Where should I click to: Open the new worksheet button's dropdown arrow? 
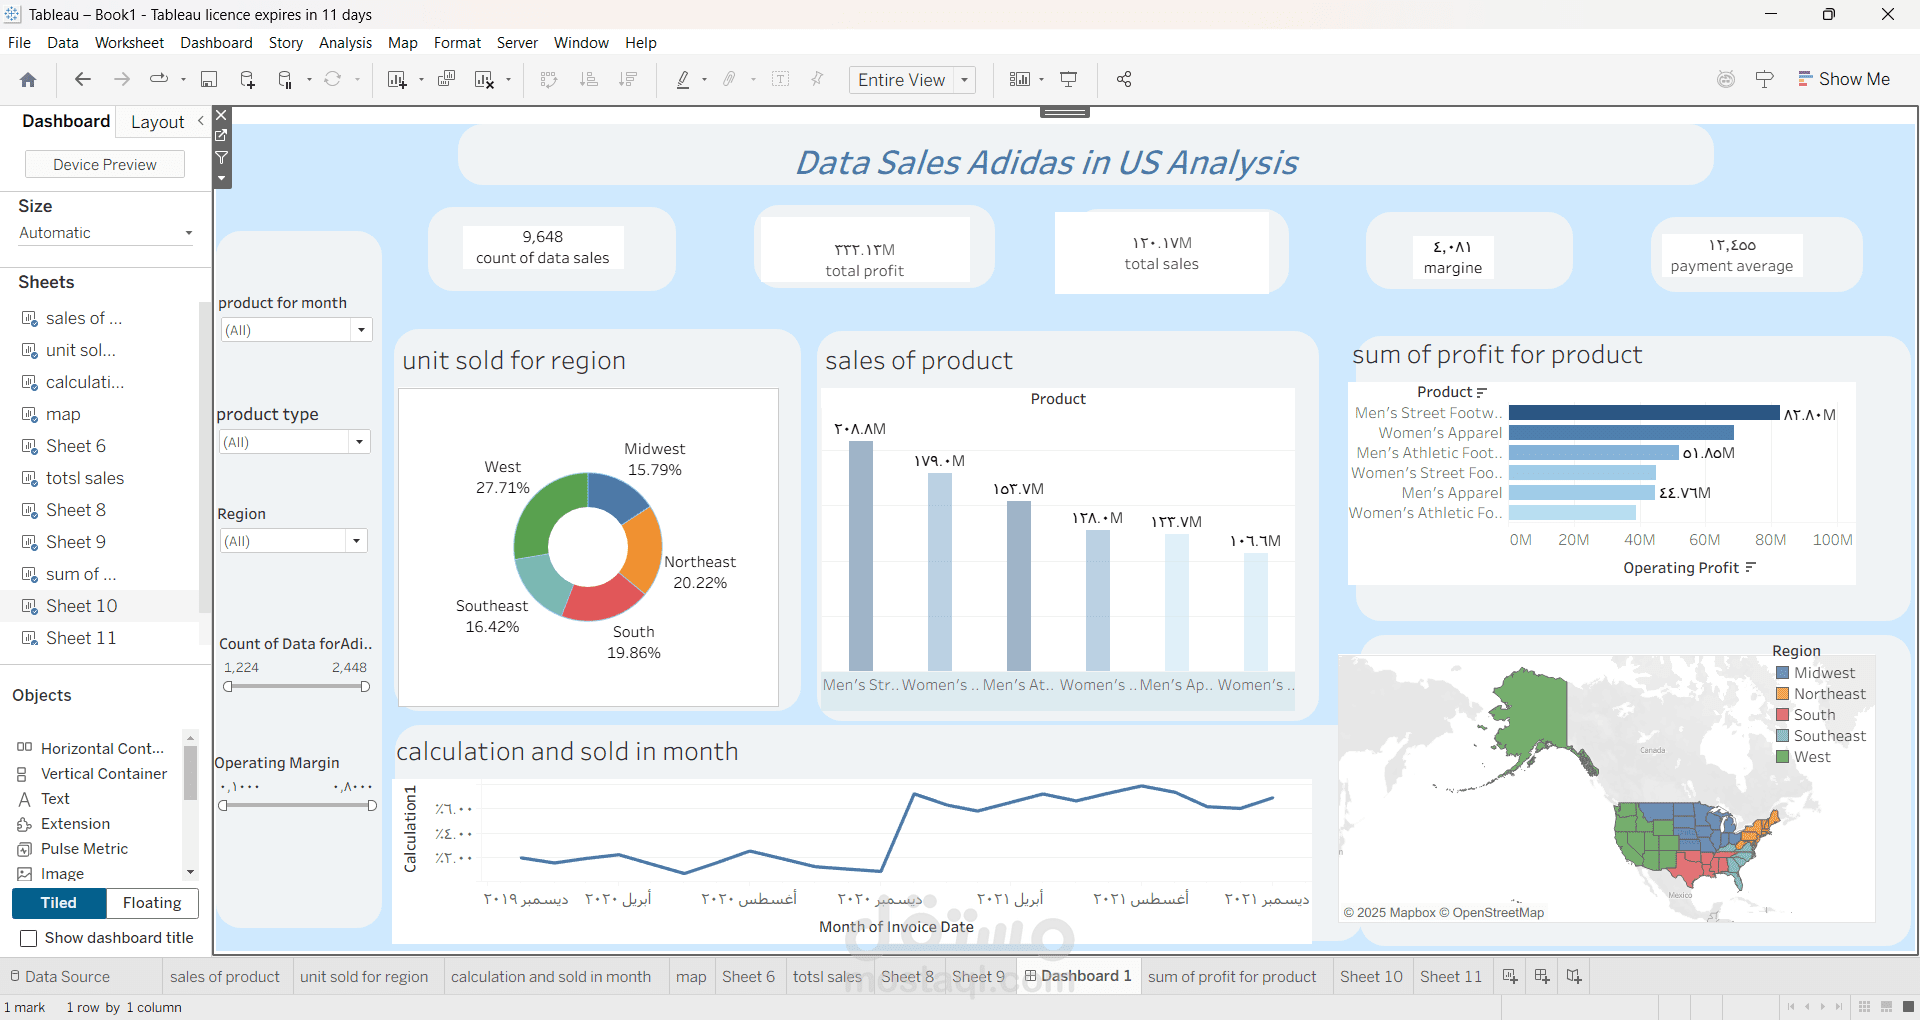click(421, 80)
